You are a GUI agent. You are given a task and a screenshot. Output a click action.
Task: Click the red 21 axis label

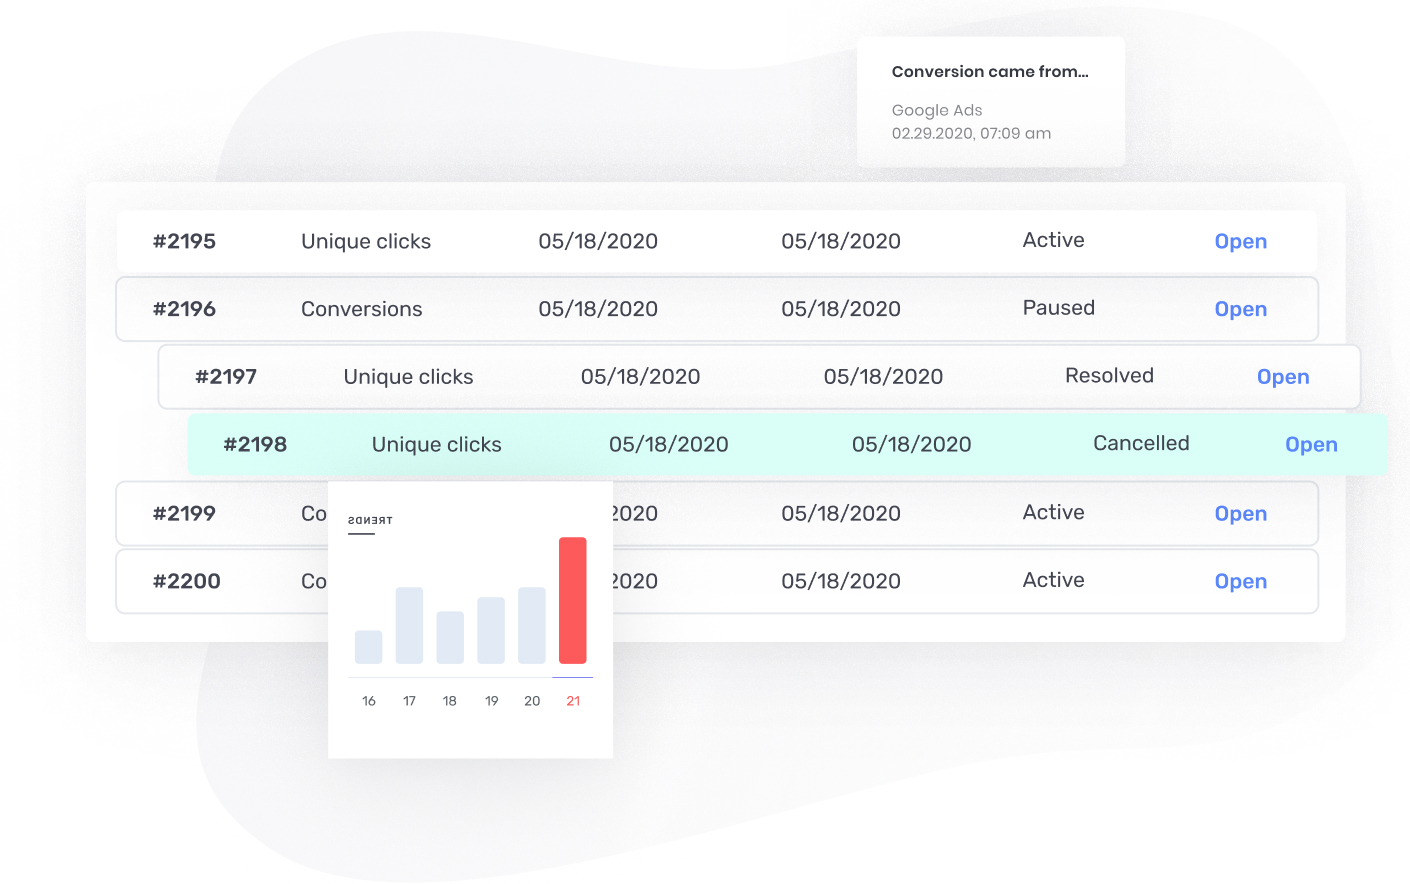tap(573, 701)
